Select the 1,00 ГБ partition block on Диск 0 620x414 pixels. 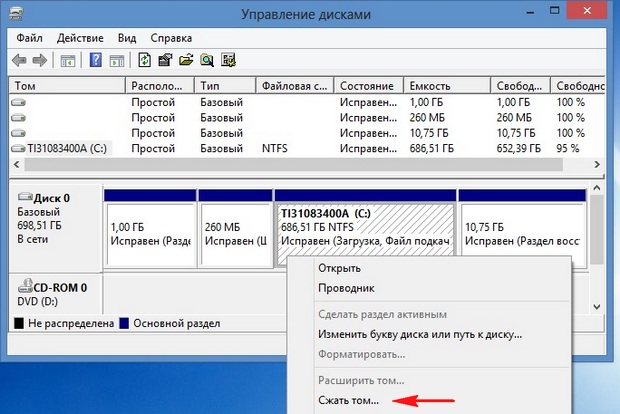click(150, 229)
